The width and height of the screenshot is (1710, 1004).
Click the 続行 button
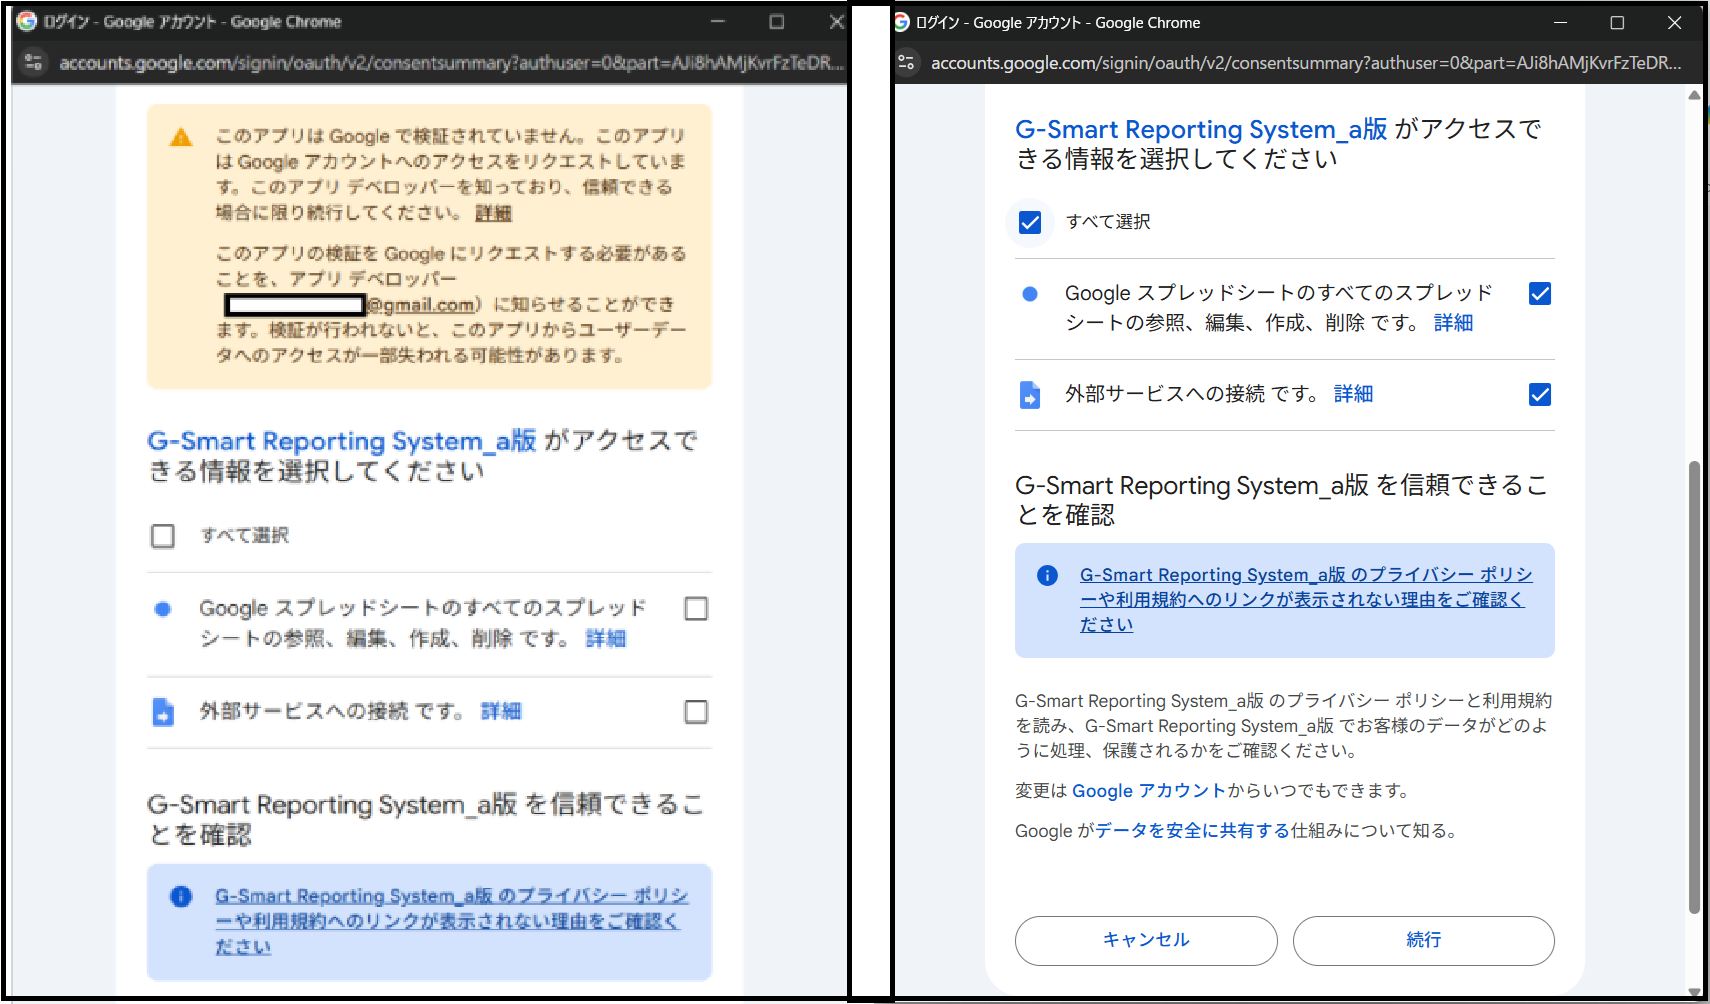coord(1424,941)
